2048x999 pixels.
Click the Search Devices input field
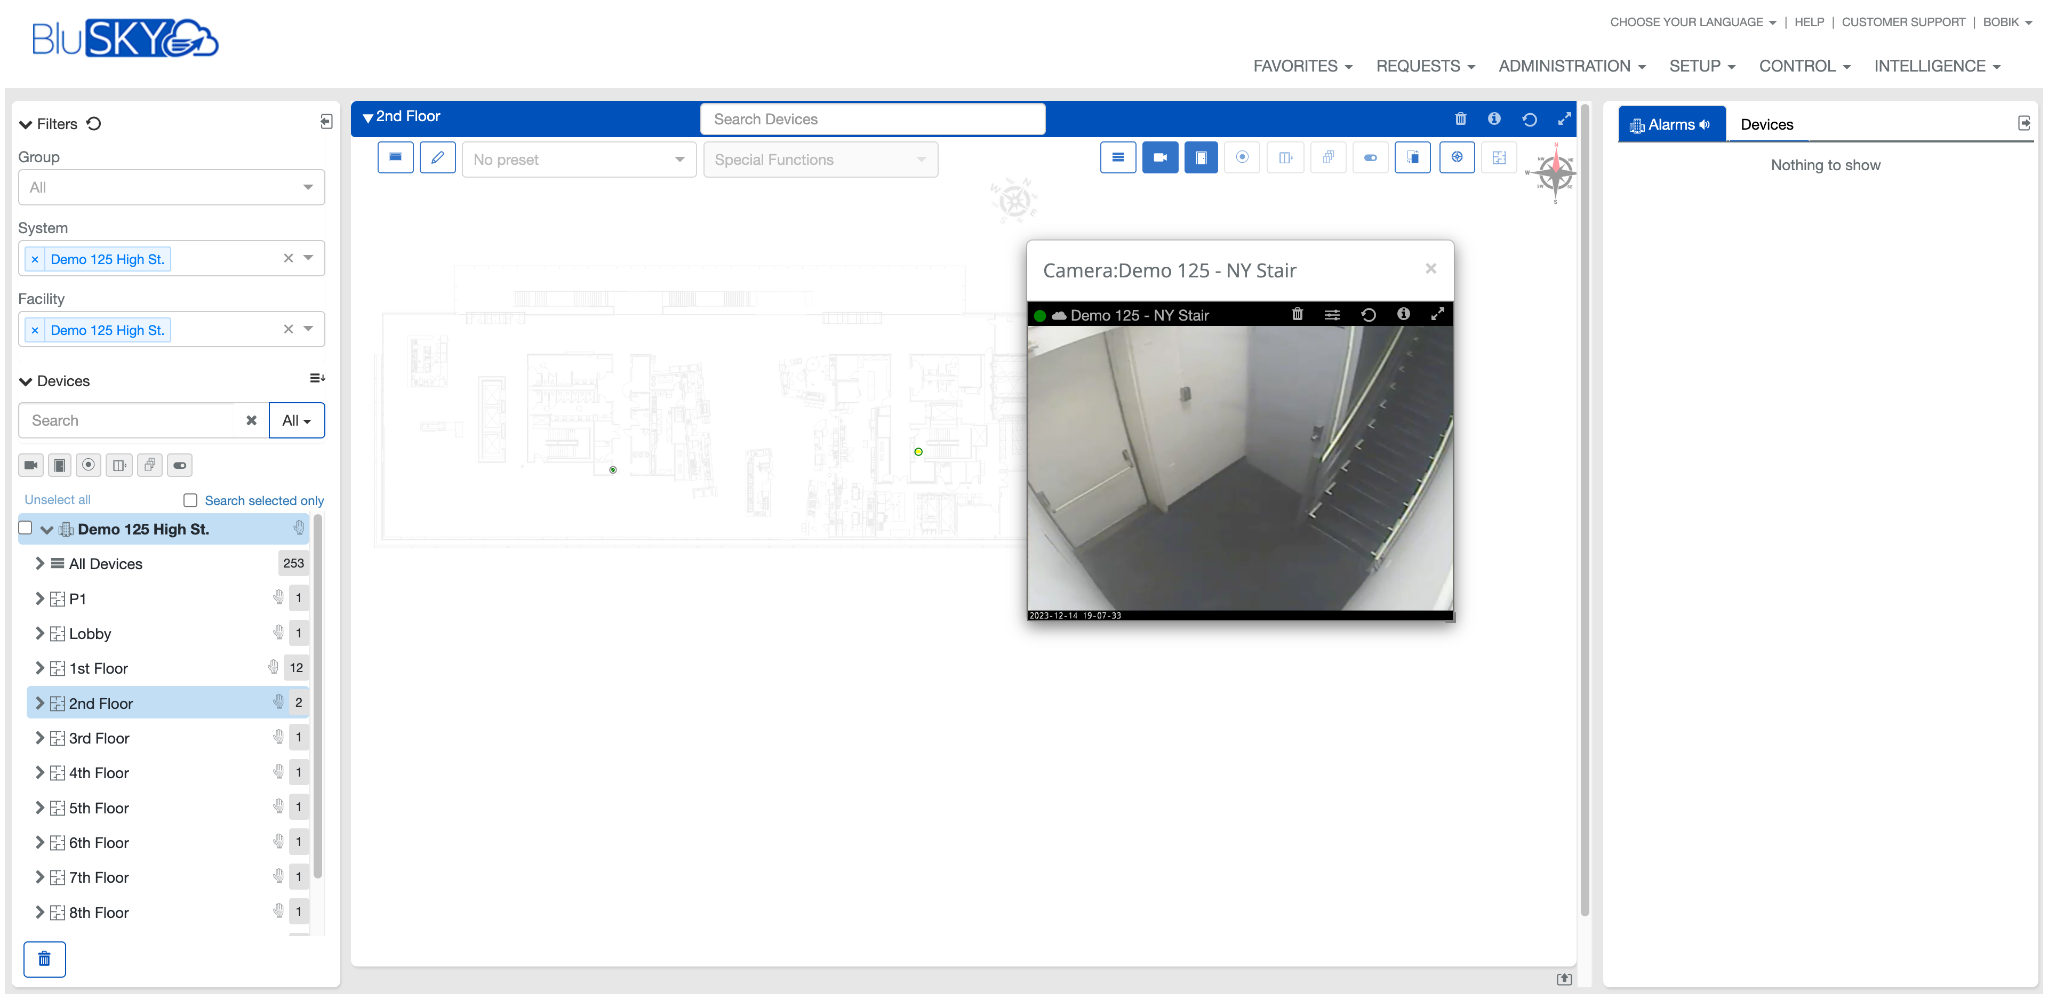click(872, 119)
